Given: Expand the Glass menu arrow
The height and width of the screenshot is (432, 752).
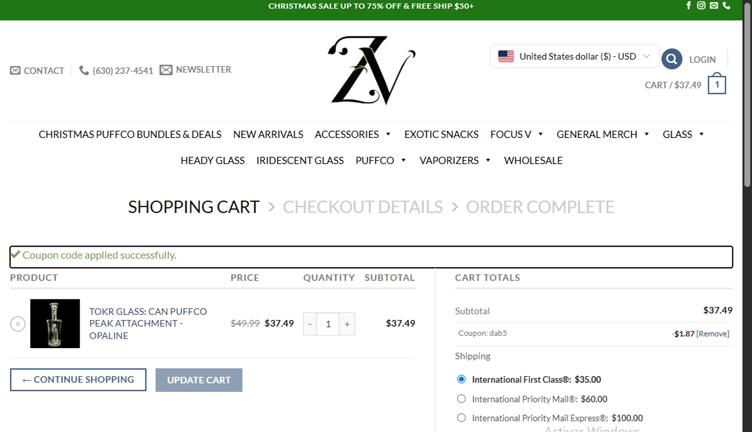Looking at the screenshot, I should pos(701,134).
